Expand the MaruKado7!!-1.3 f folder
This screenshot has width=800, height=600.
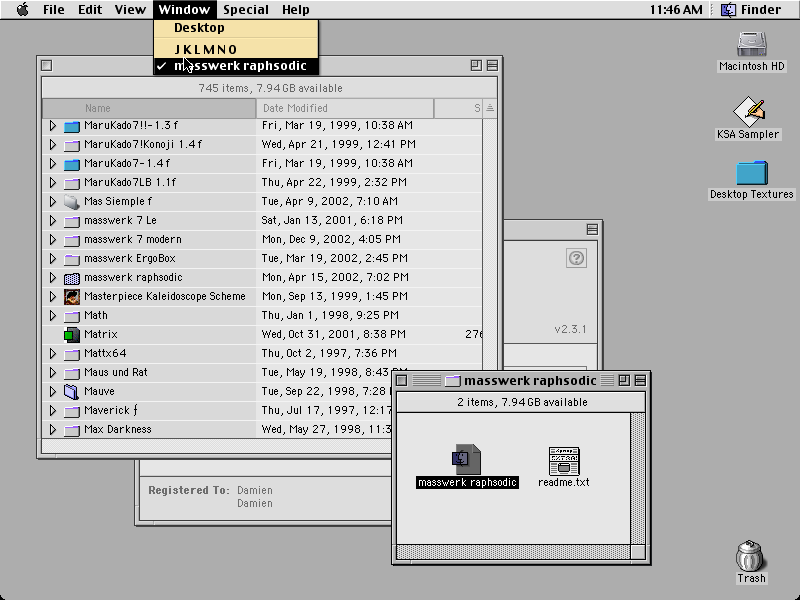(53, 125)
